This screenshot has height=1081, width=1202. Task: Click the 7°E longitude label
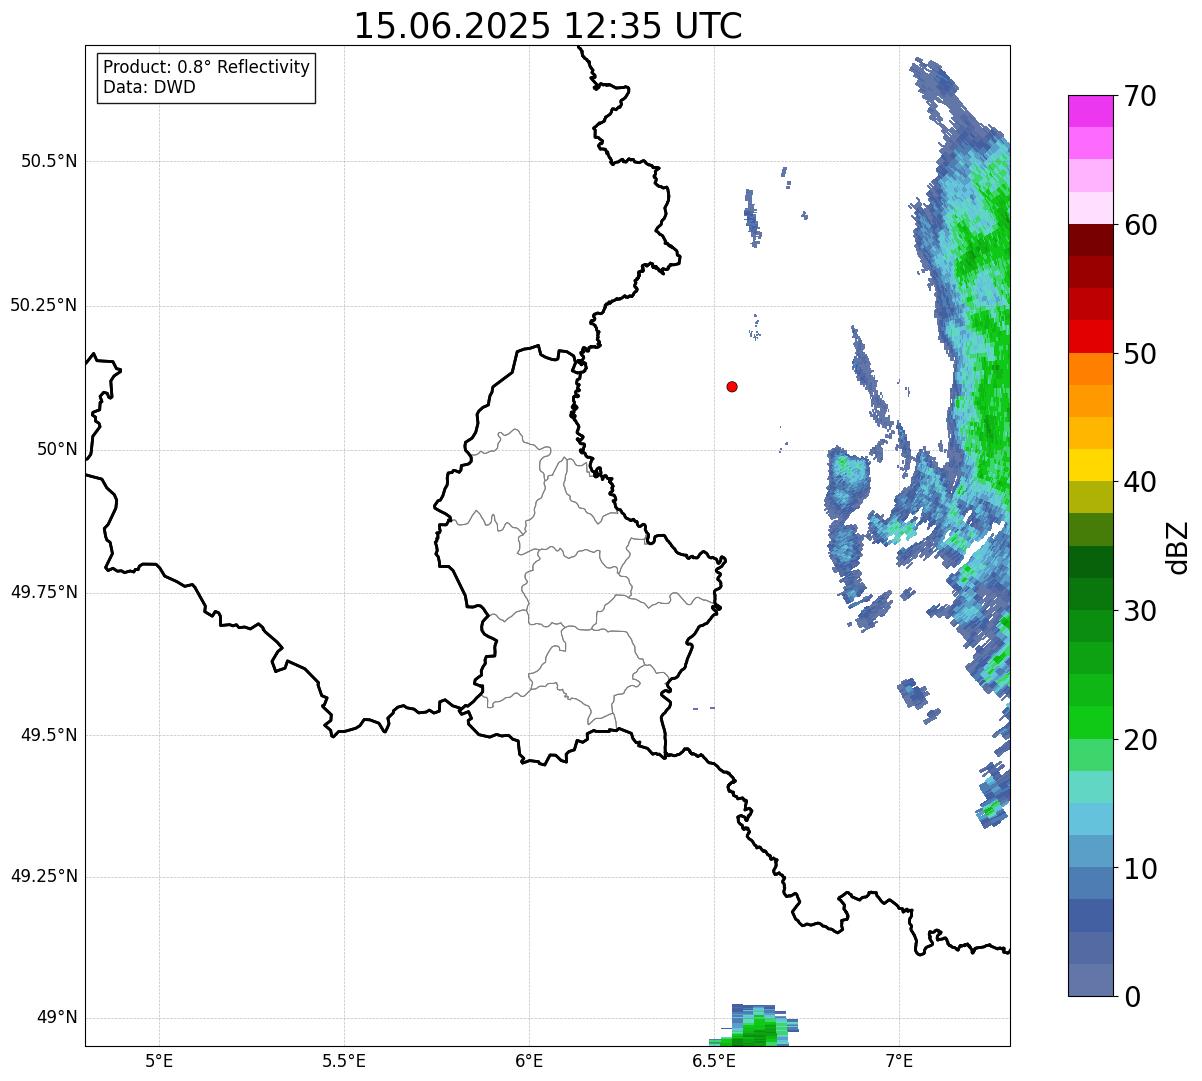(900, 1060)
